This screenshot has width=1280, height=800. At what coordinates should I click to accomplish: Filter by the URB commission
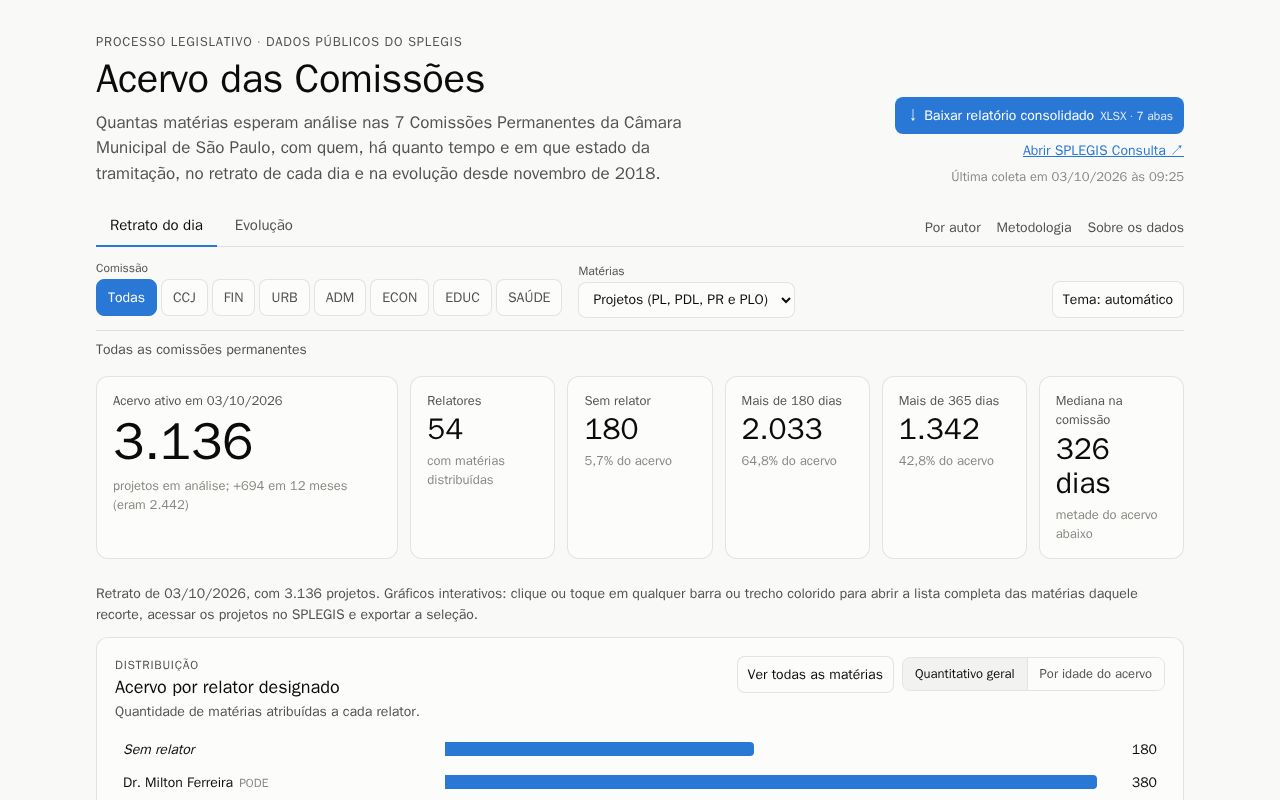(284, 298)
